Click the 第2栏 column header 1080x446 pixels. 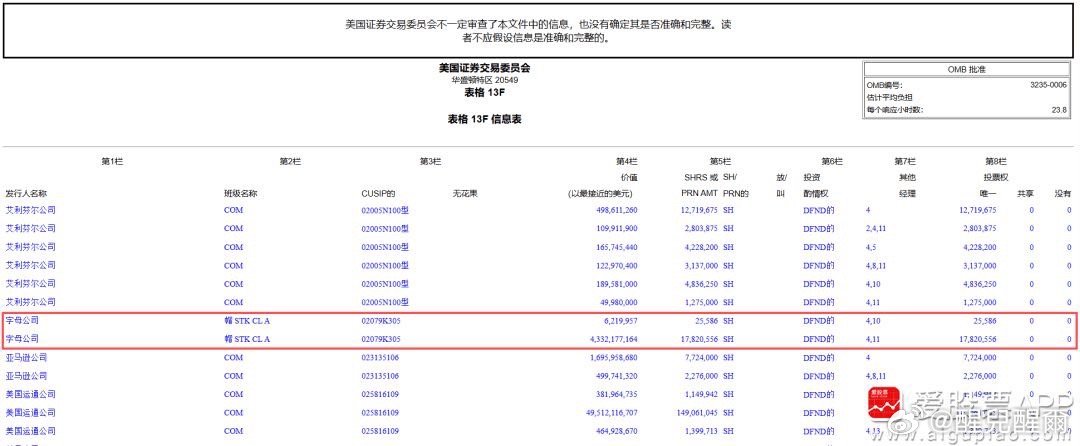coord(290,162)
